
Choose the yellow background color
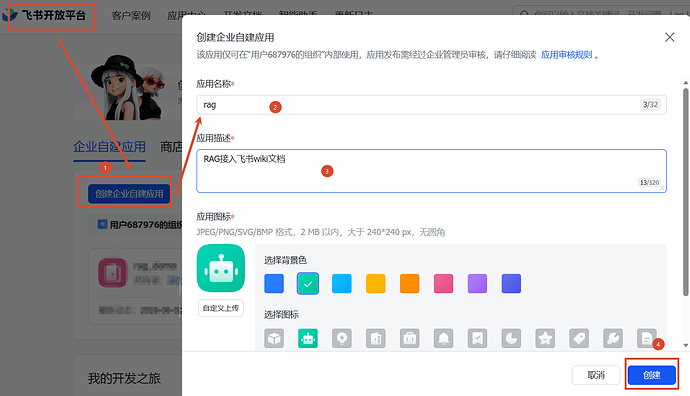(376, 283)
